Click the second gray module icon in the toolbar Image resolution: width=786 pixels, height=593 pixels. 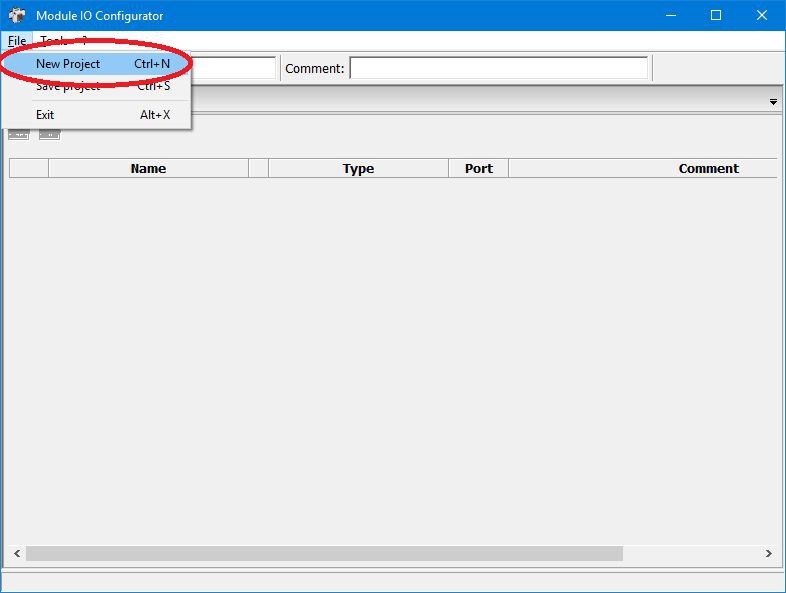pyautogui.click(x=50, y=134)
